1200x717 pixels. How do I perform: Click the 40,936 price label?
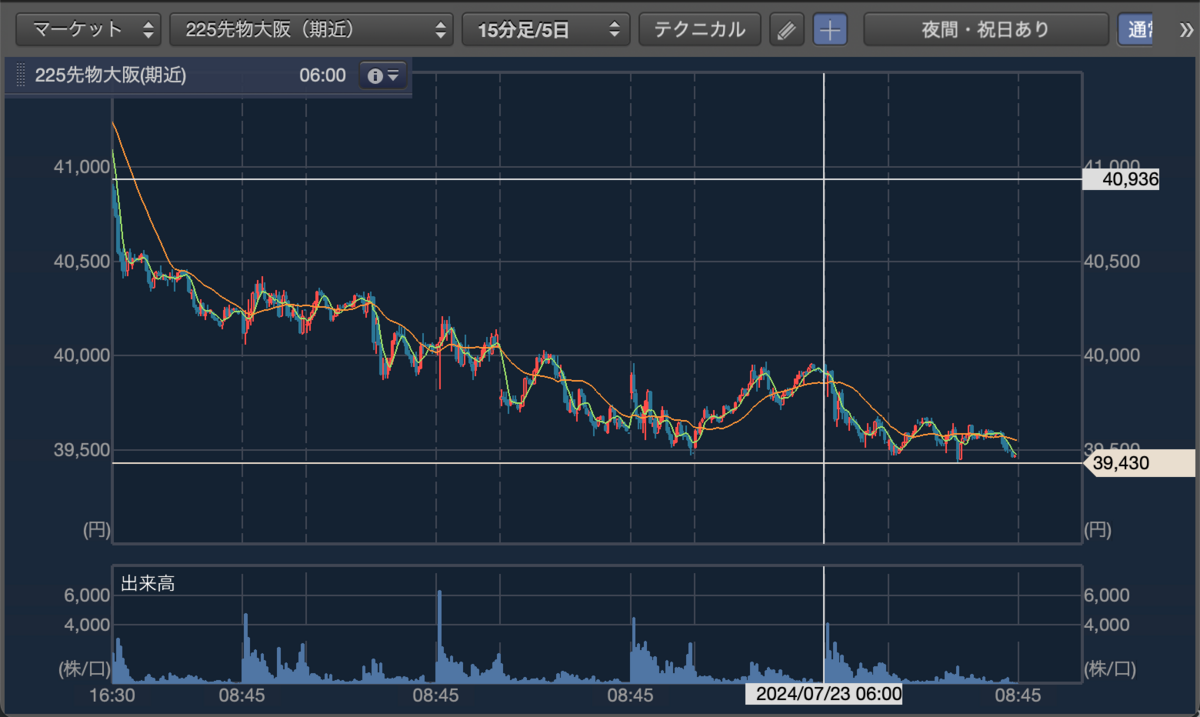1120,180
